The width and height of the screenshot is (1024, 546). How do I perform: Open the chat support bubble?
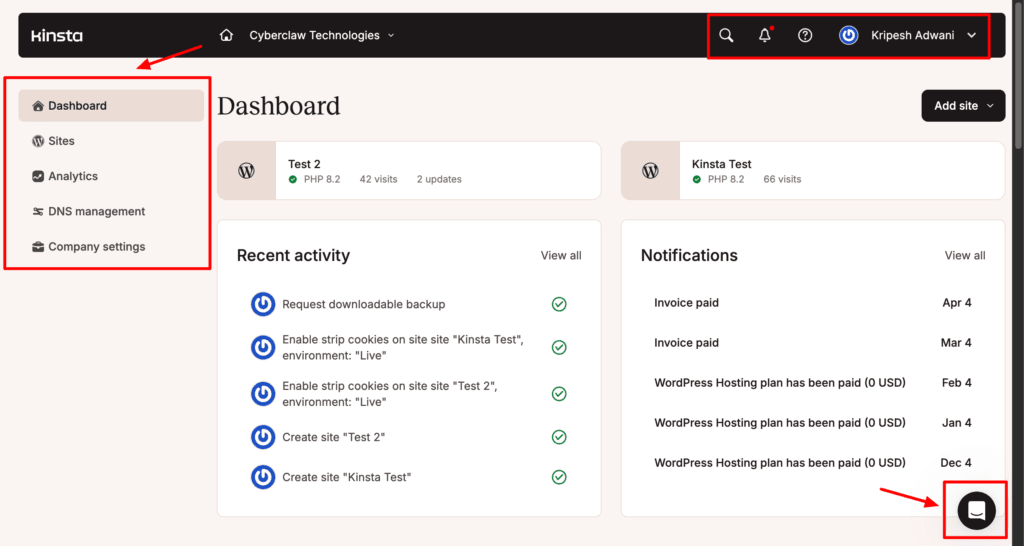click(976, 510)
